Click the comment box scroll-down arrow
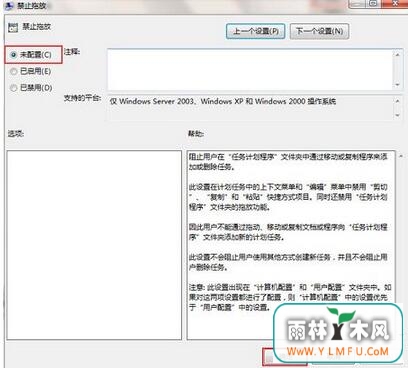408x368 pixels. [398, 85]
